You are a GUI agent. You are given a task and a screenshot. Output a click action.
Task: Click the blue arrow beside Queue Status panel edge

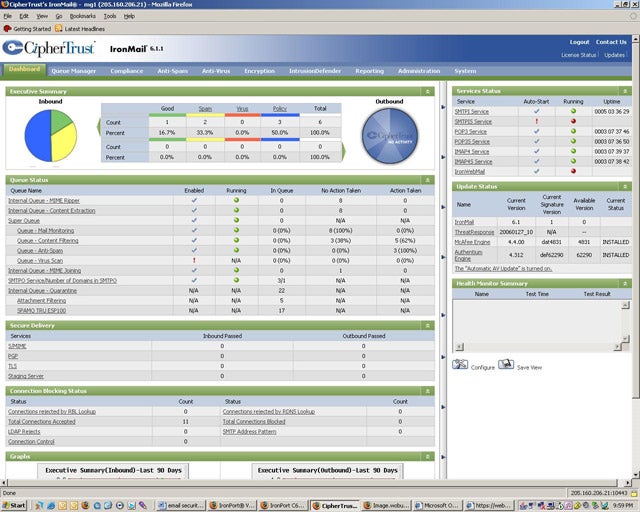pos(443,207)
